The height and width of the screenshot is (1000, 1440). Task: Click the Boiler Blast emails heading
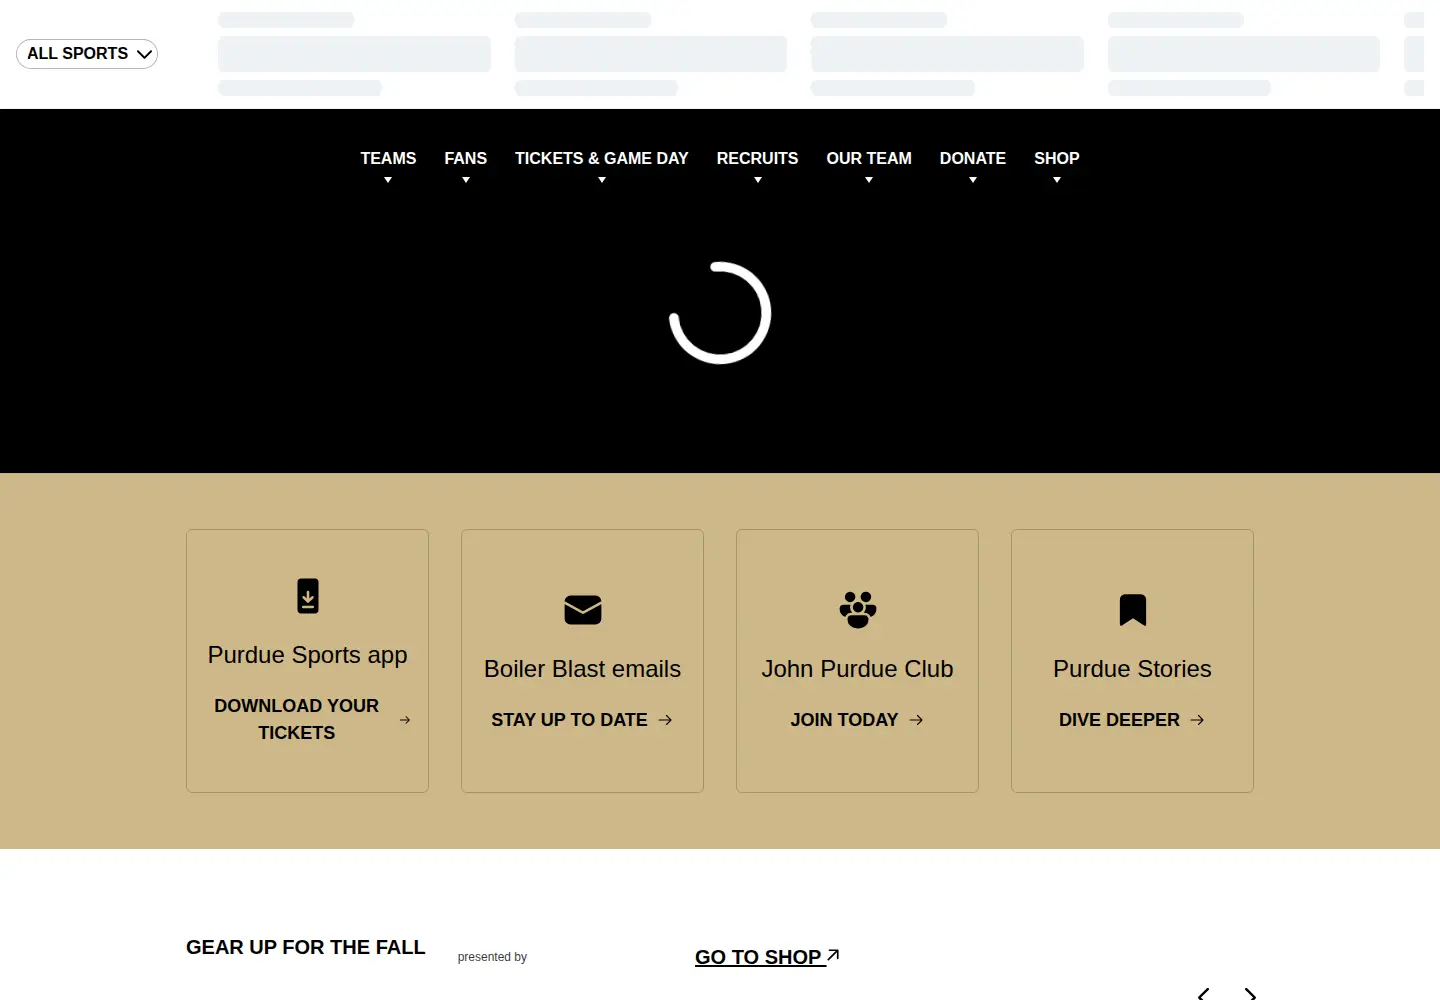pos(582,669)
